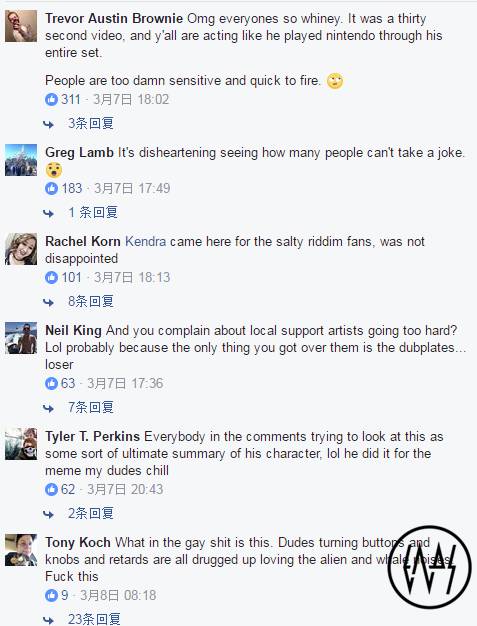Show the 23条回复 replies under Tony Koch

tap(94, 619)
